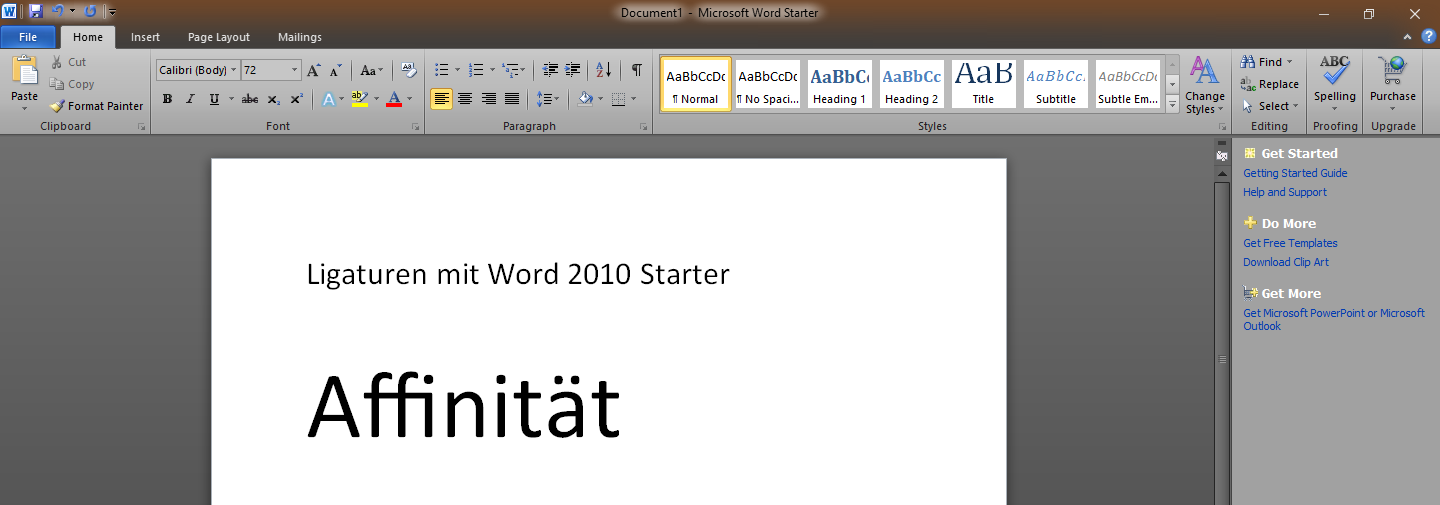The height and width of the screenshot is (505, 1440).
Task: Open the Mailings tab
Action: (300, 37)
